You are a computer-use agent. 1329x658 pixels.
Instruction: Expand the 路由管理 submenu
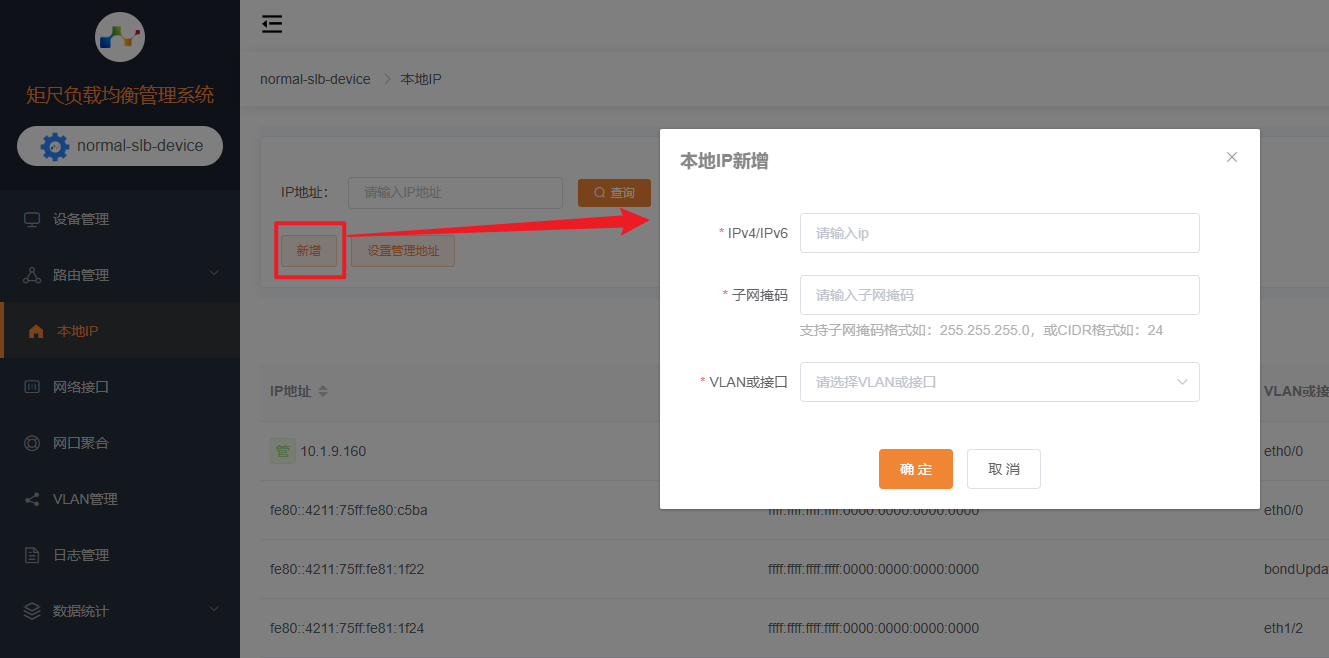[214, 274]
